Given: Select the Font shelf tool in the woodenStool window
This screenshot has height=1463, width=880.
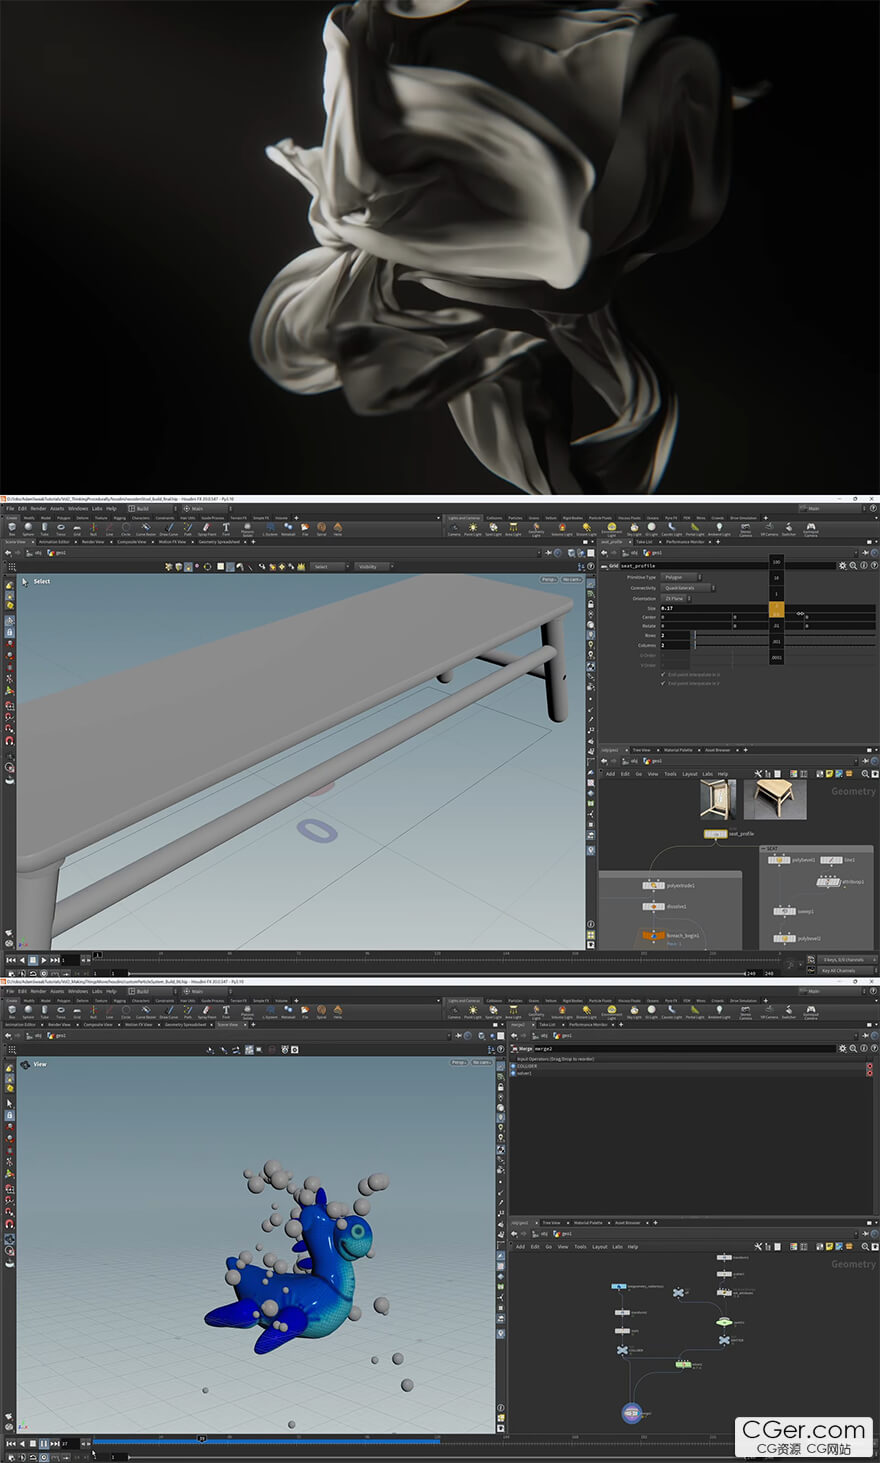Looking at the screenshot, I should point(226,529).
